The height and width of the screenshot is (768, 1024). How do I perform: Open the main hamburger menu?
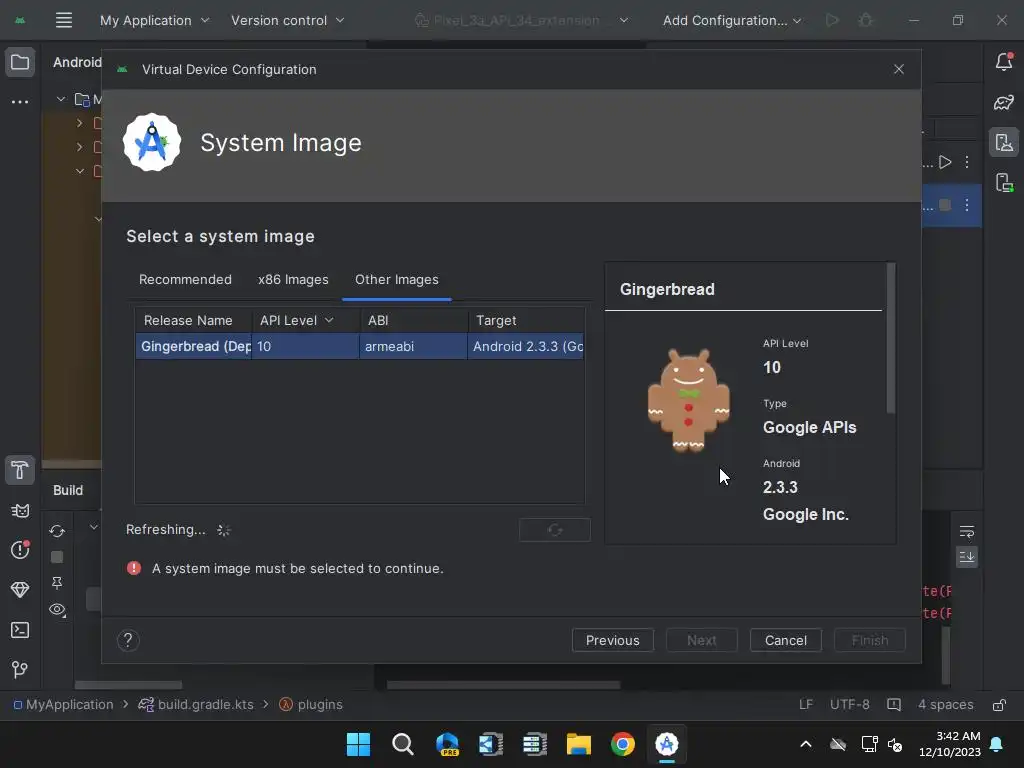tap(63, 20)
